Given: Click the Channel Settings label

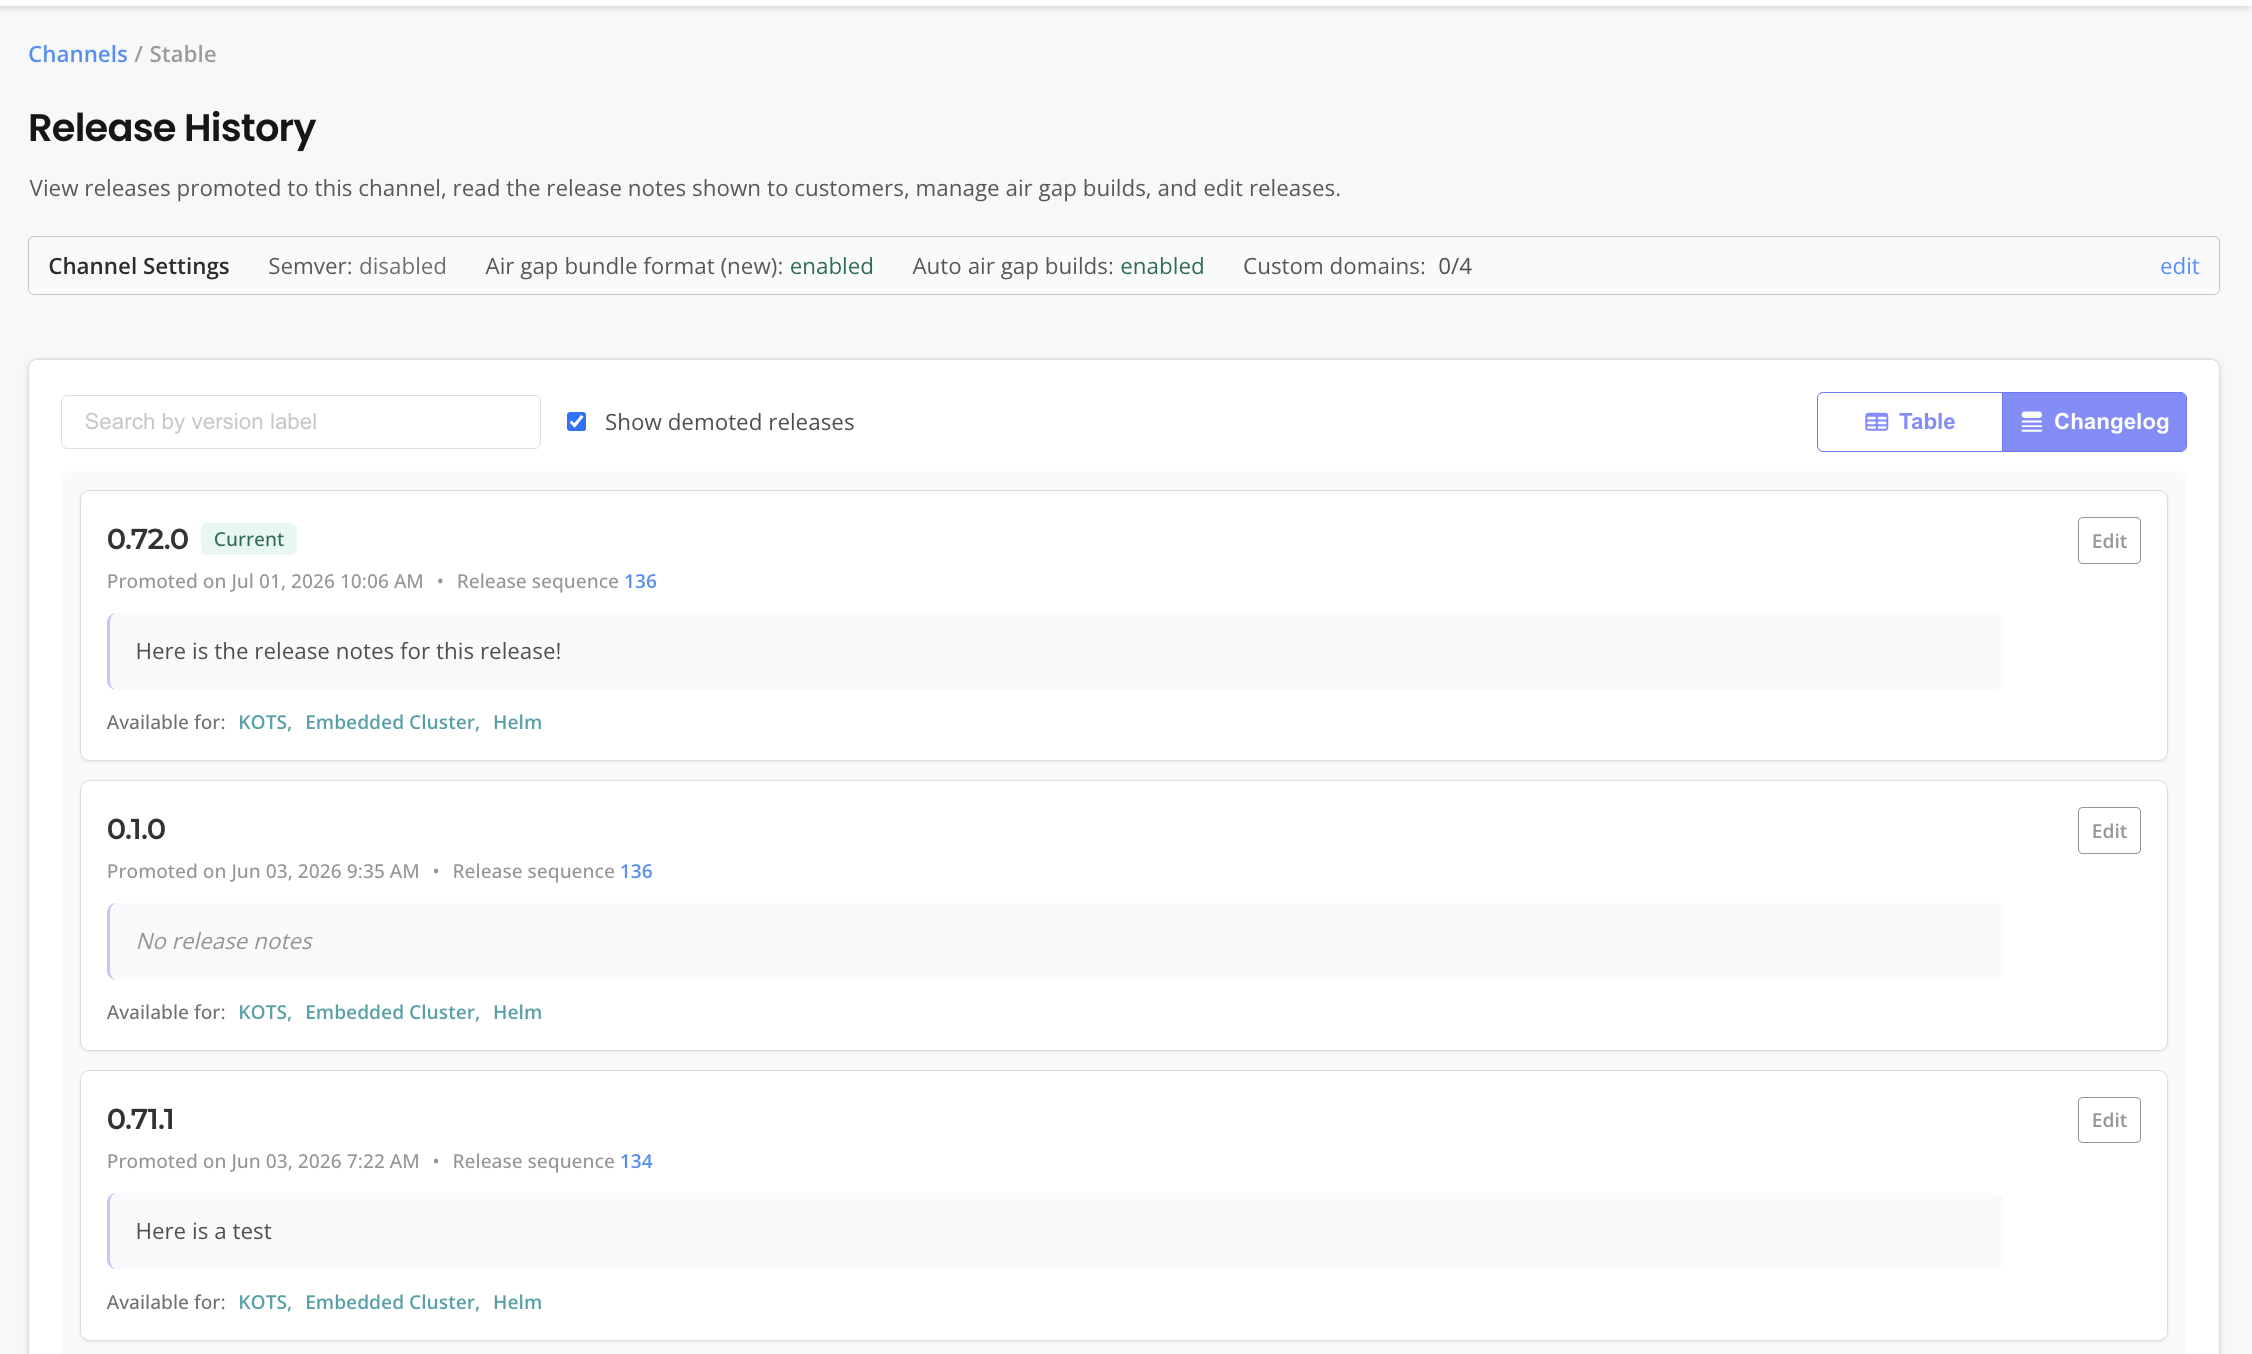Looking at the screenshot, I should (x=139, y=266).
